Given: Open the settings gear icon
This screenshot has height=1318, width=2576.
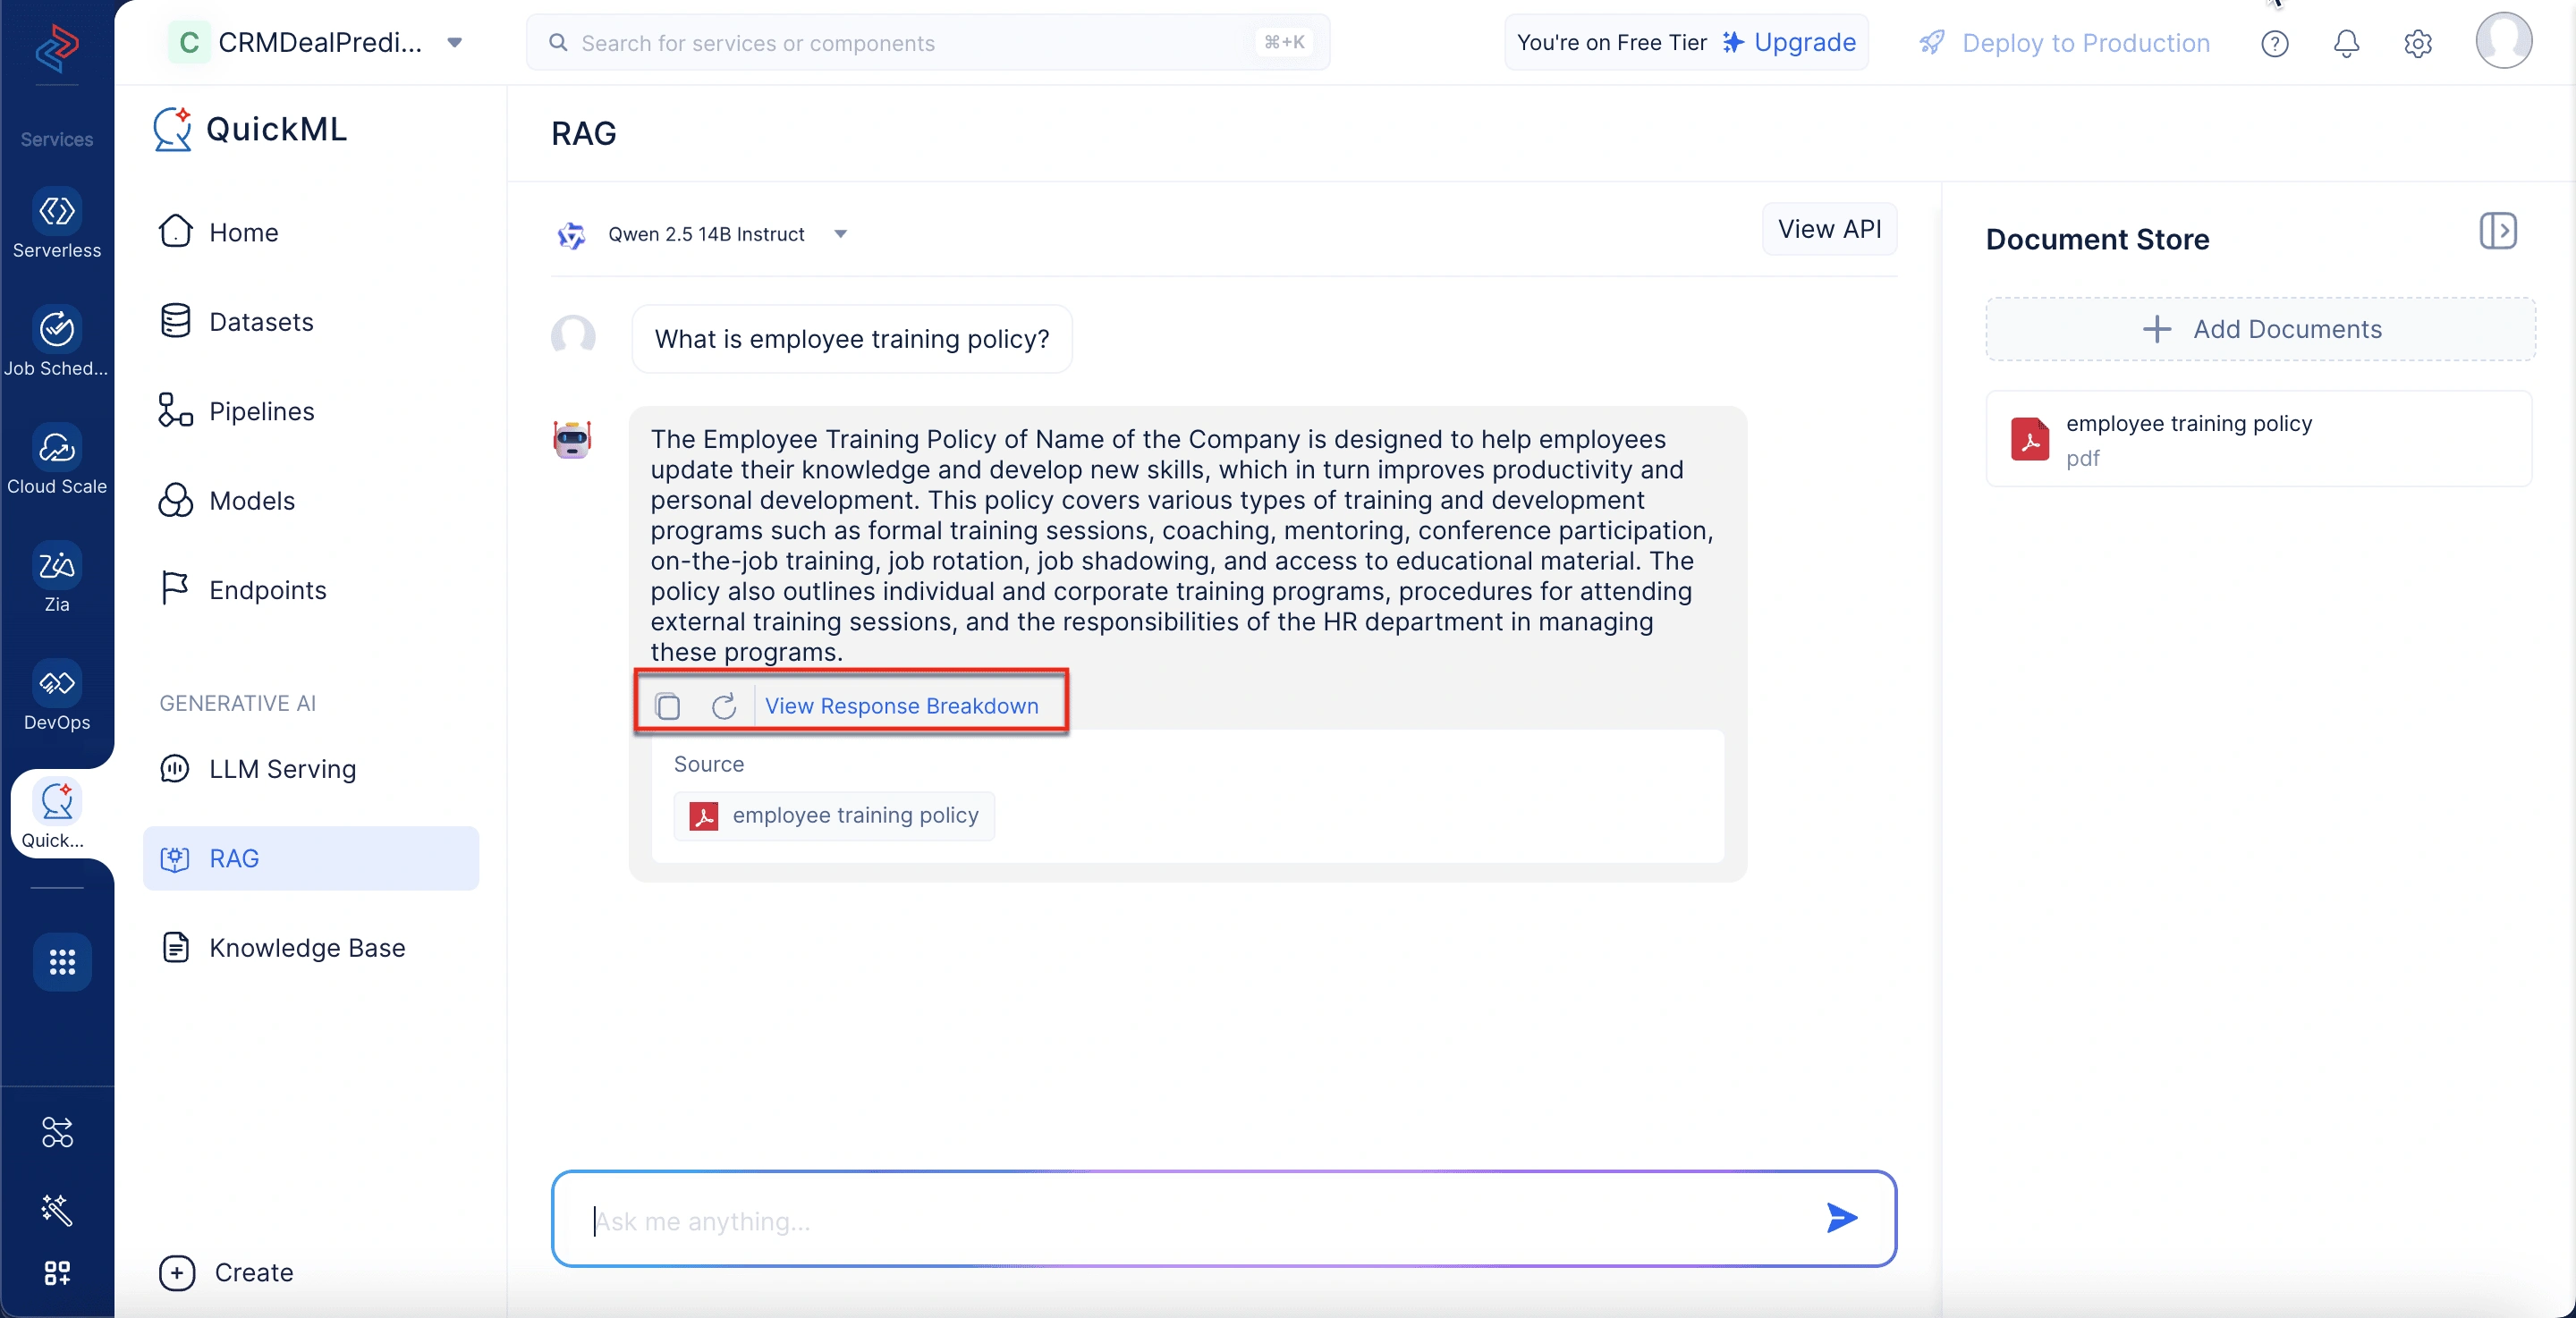Looking at the screenshot, I should click(x=2418, y=43).
